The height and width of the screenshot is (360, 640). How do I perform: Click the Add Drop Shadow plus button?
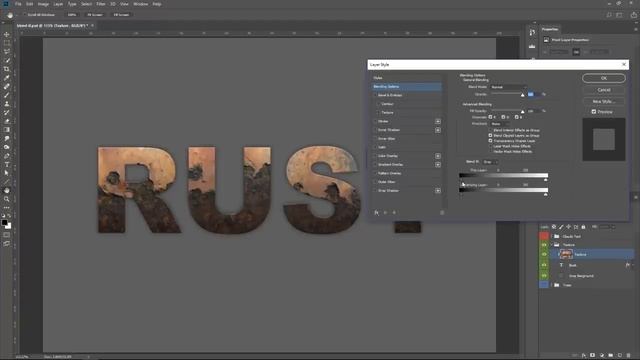[x=438, y=191]
